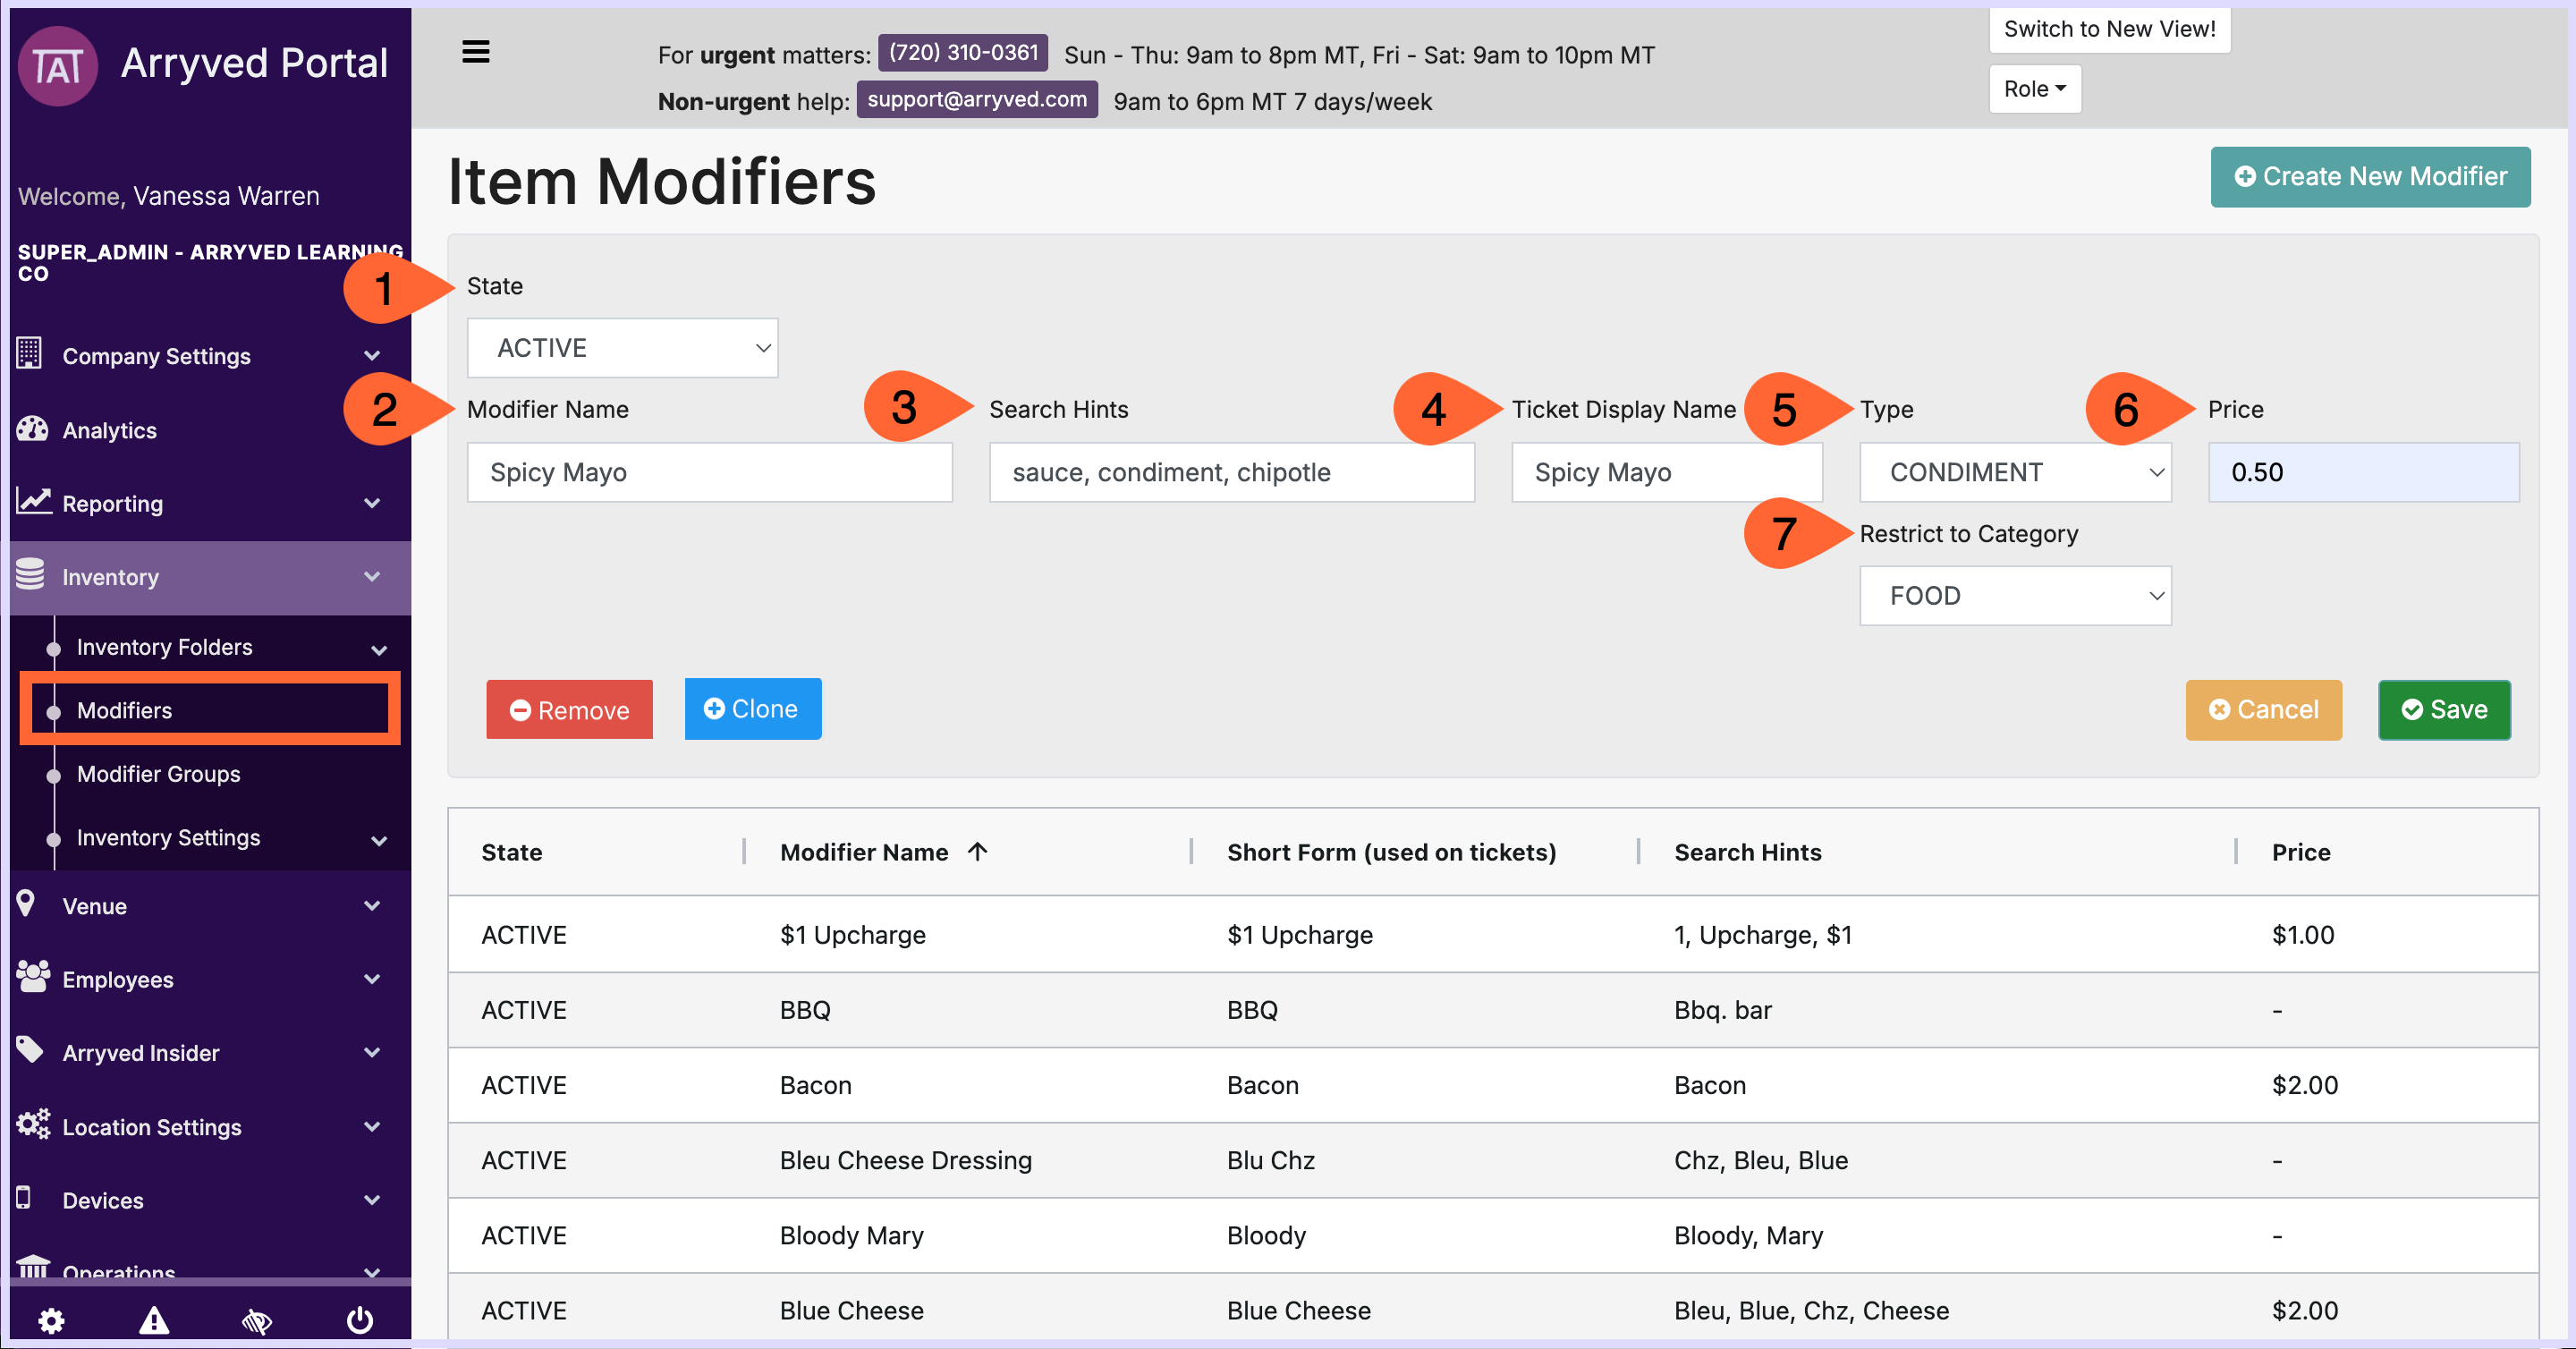Viewport: 2576px width, 1349px height.
Task: Open settings via bottom gear icon
Action: point(51,1321)
